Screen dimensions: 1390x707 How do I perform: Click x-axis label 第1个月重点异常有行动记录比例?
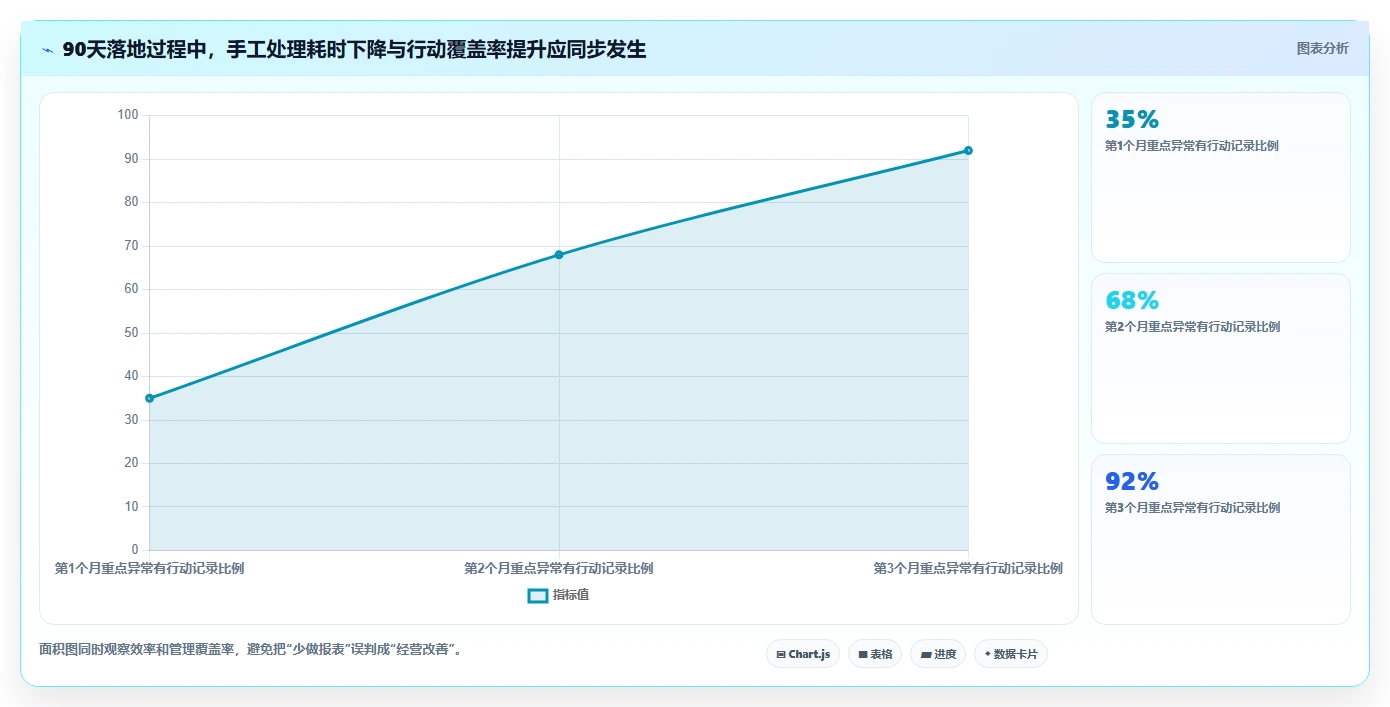[149, 569]
